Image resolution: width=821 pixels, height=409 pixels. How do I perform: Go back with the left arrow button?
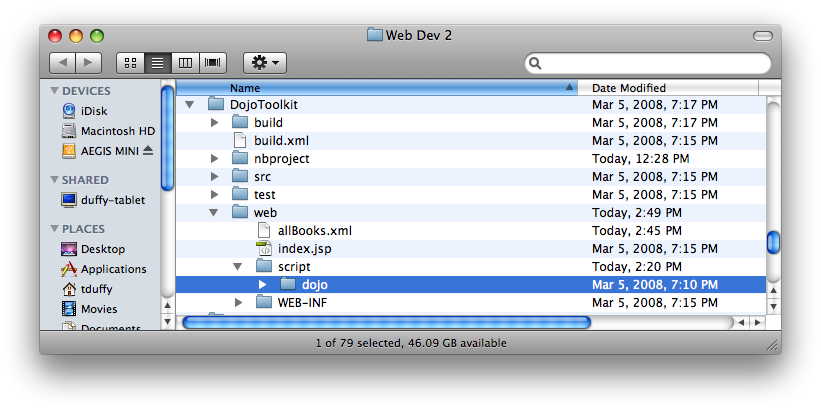coord(63,63)
